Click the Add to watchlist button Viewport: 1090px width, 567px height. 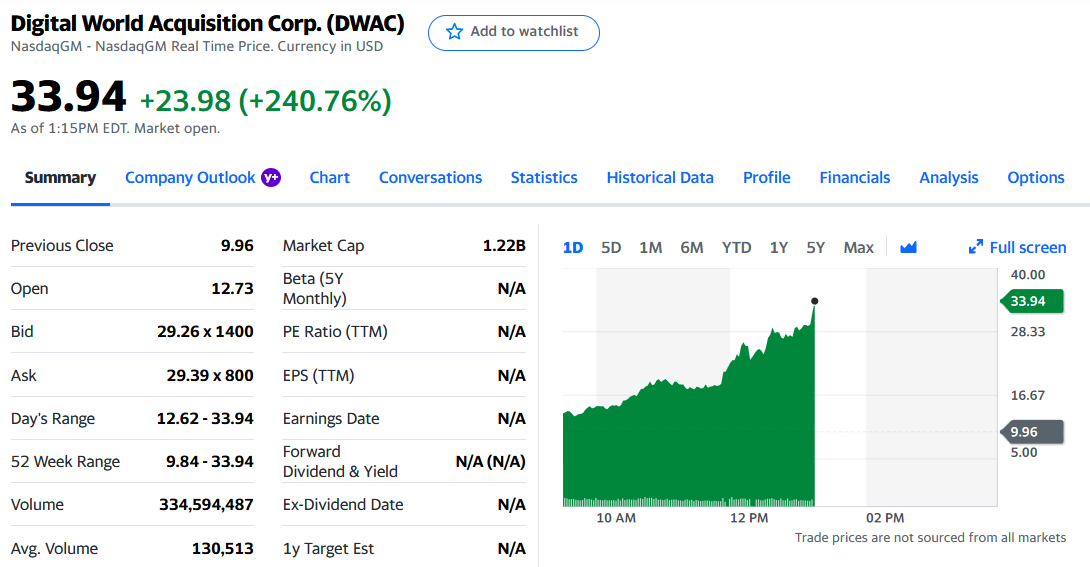pyautogui.click(x=514, y=33)
